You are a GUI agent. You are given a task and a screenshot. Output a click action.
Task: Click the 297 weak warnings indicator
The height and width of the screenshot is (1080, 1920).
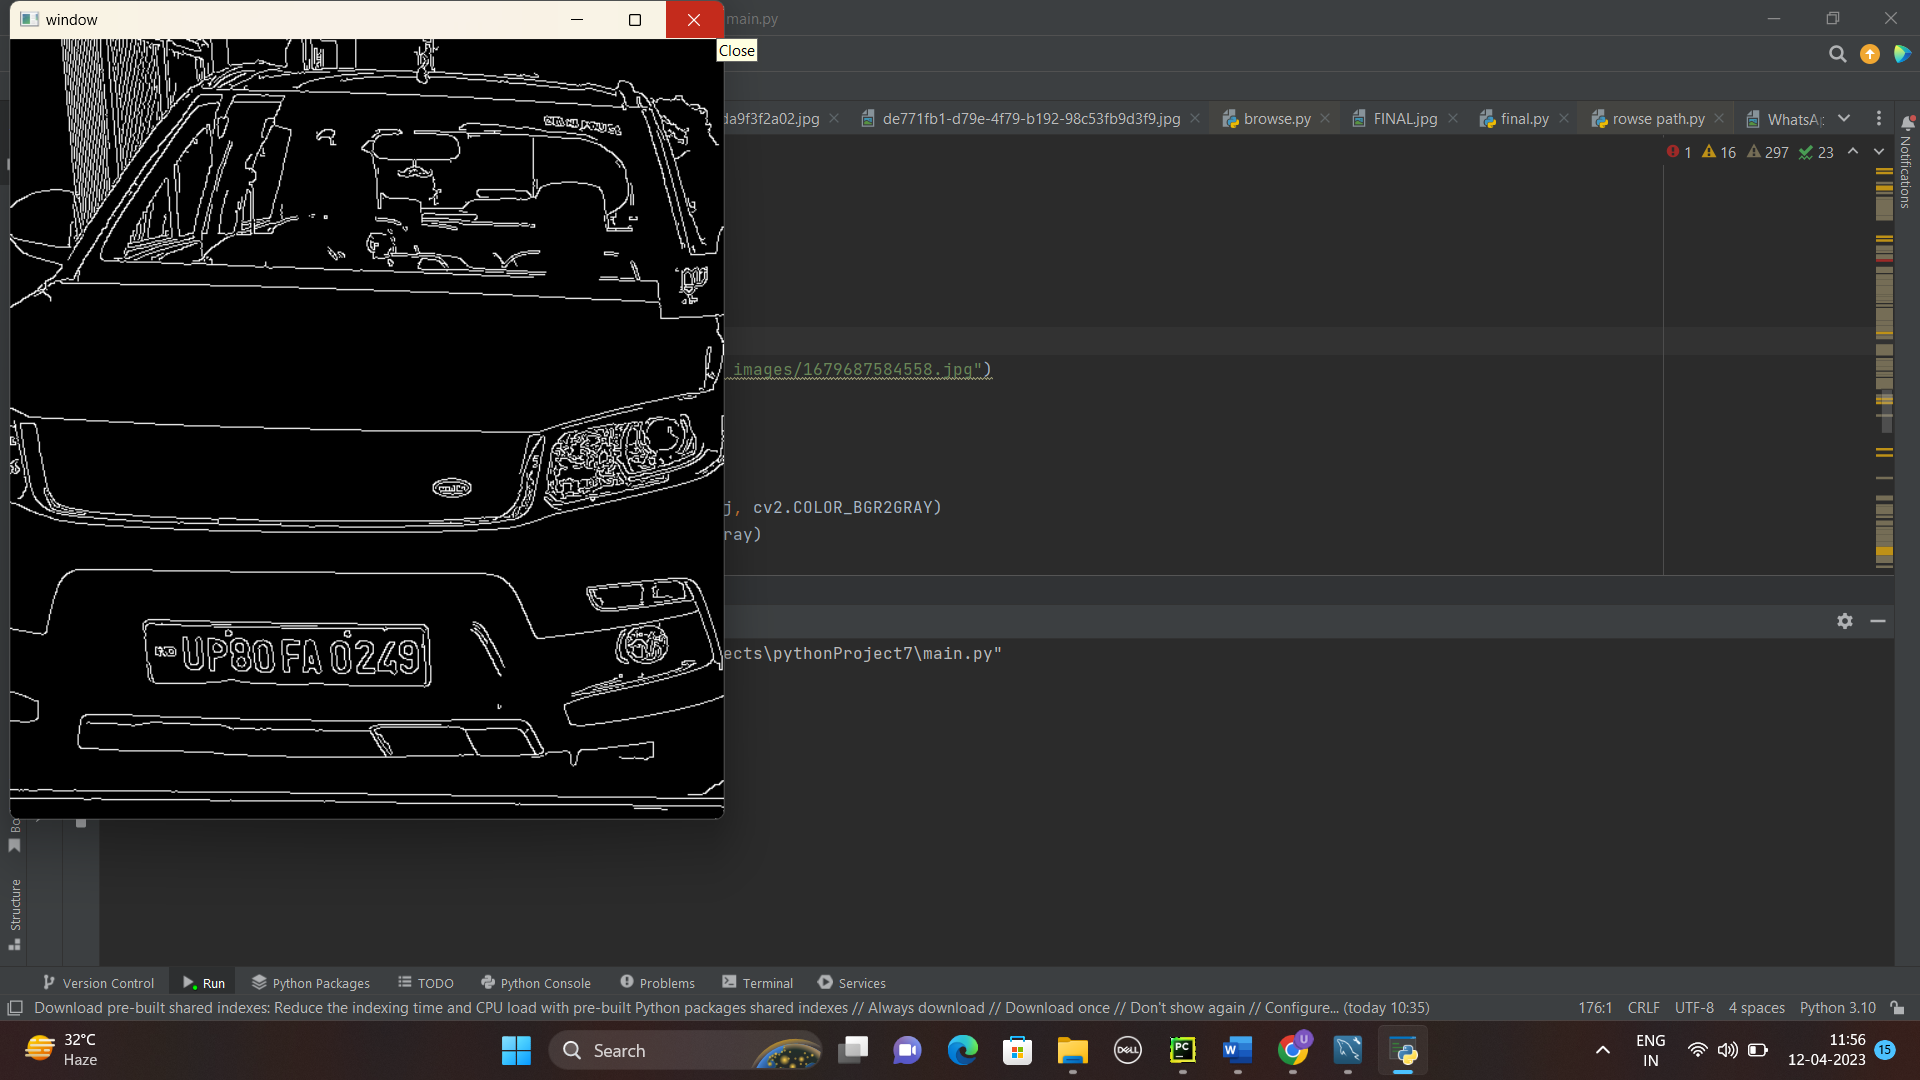pyautogui.click(x=1767, y=152)
